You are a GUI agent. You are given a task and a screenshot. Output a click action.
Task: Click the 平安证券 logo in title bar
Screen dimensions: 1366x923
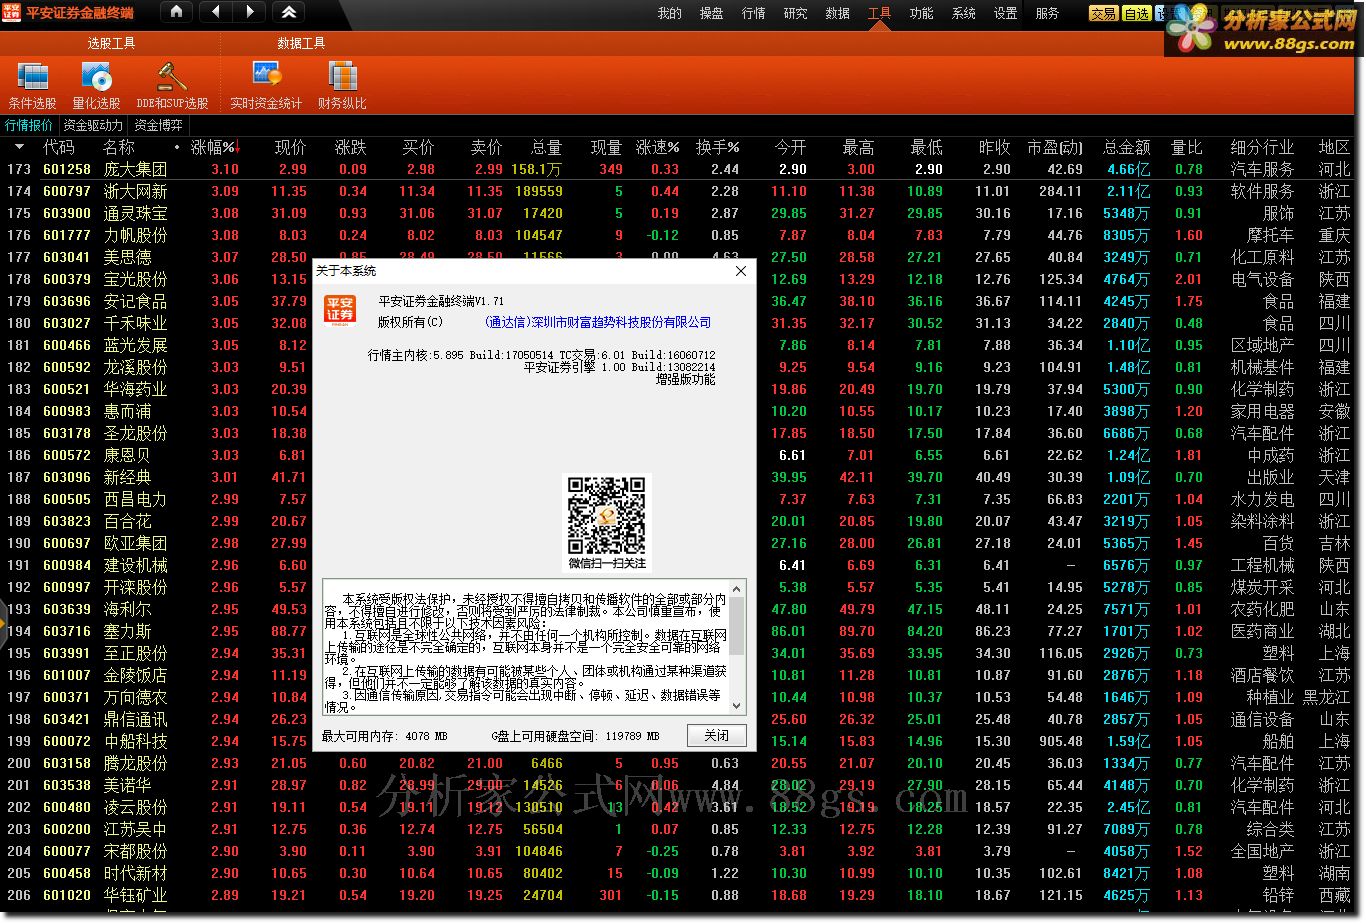pyautogui.click(x=11, y=12)
